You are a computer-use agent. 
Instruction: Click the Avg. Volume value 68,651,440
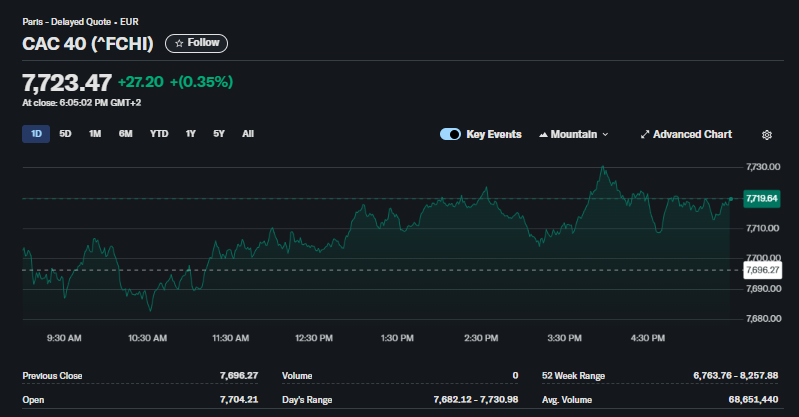tap(753, 399)
